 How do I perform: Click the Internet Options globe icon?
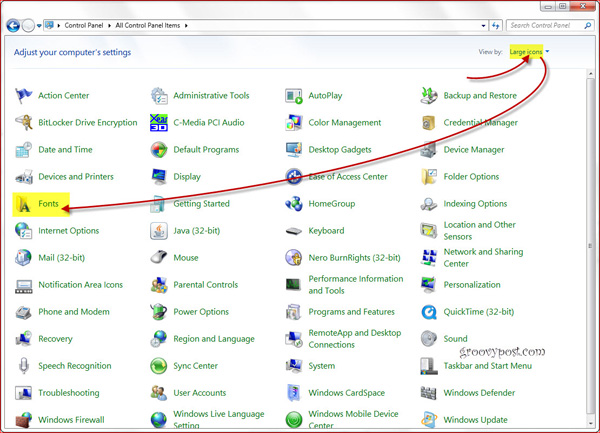coord(23,231)
